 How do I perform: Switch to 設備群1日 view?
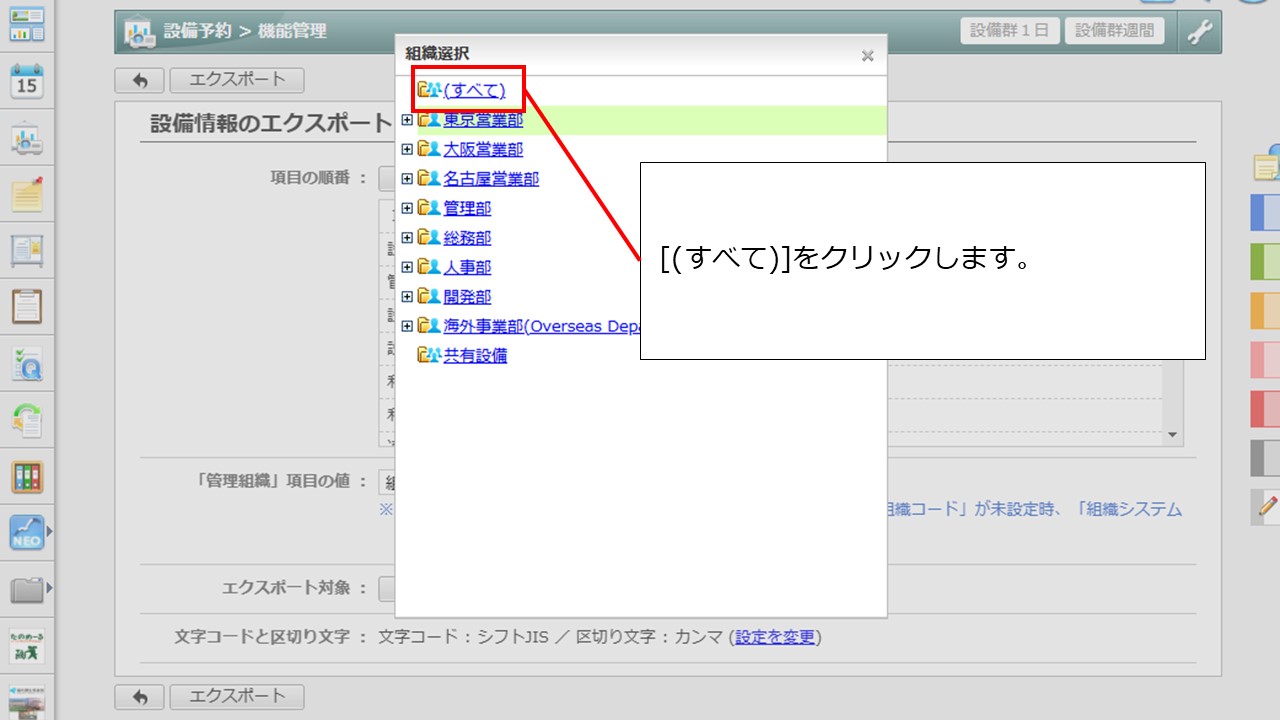1009,30
